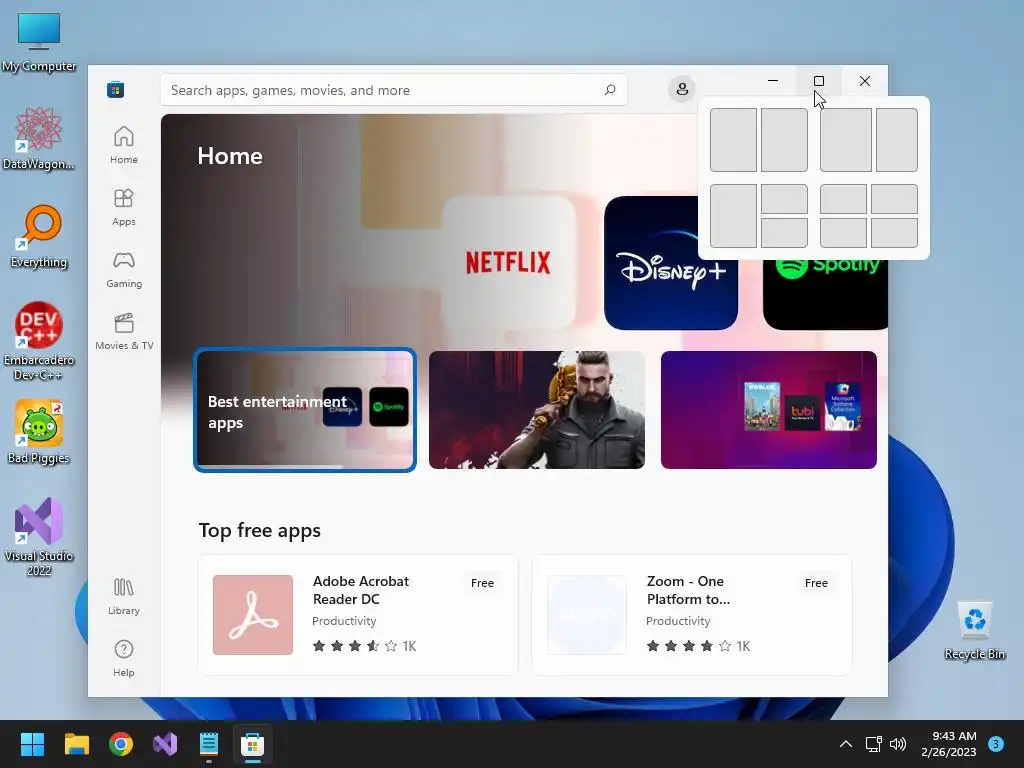
Task: Open the Library in the sidebar
Action: (x=123, y=596)
